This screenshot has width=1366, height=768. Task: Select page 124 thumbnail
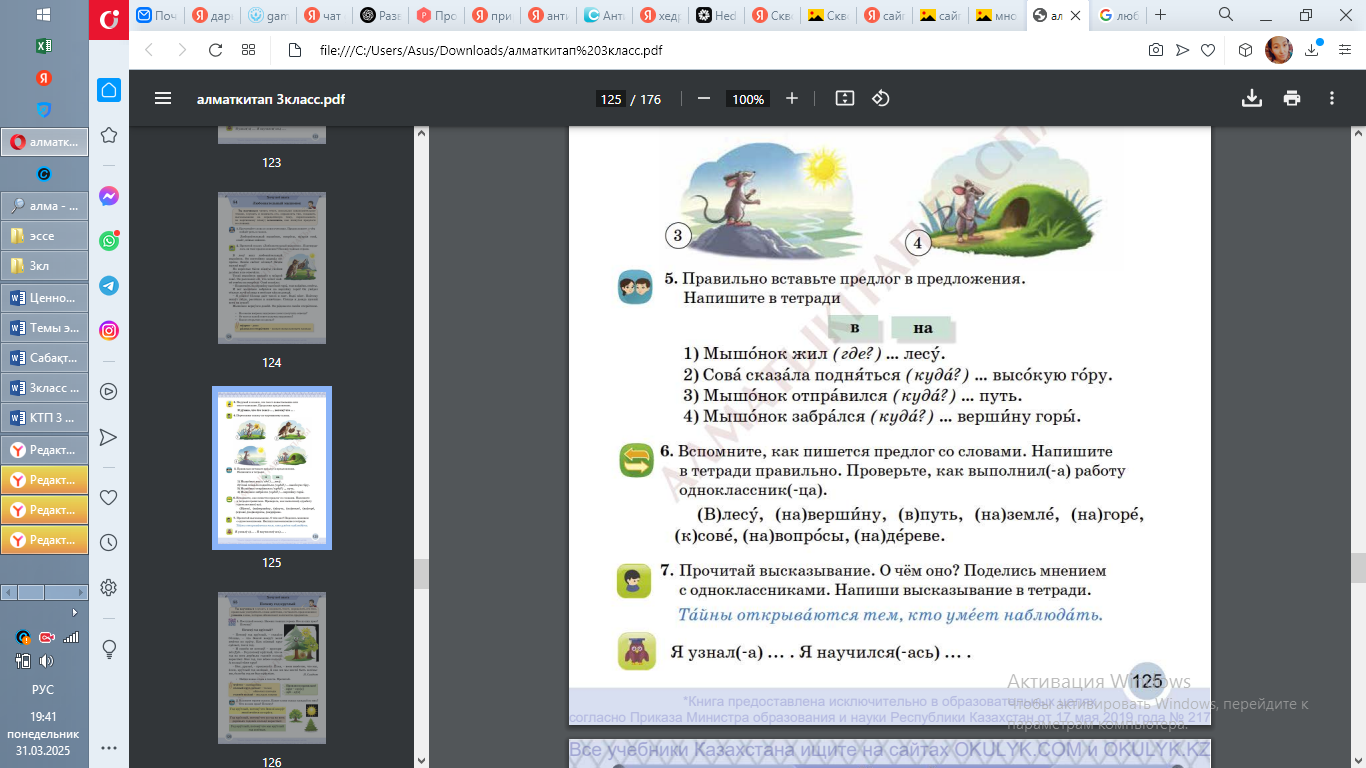[x=272, y=268]
